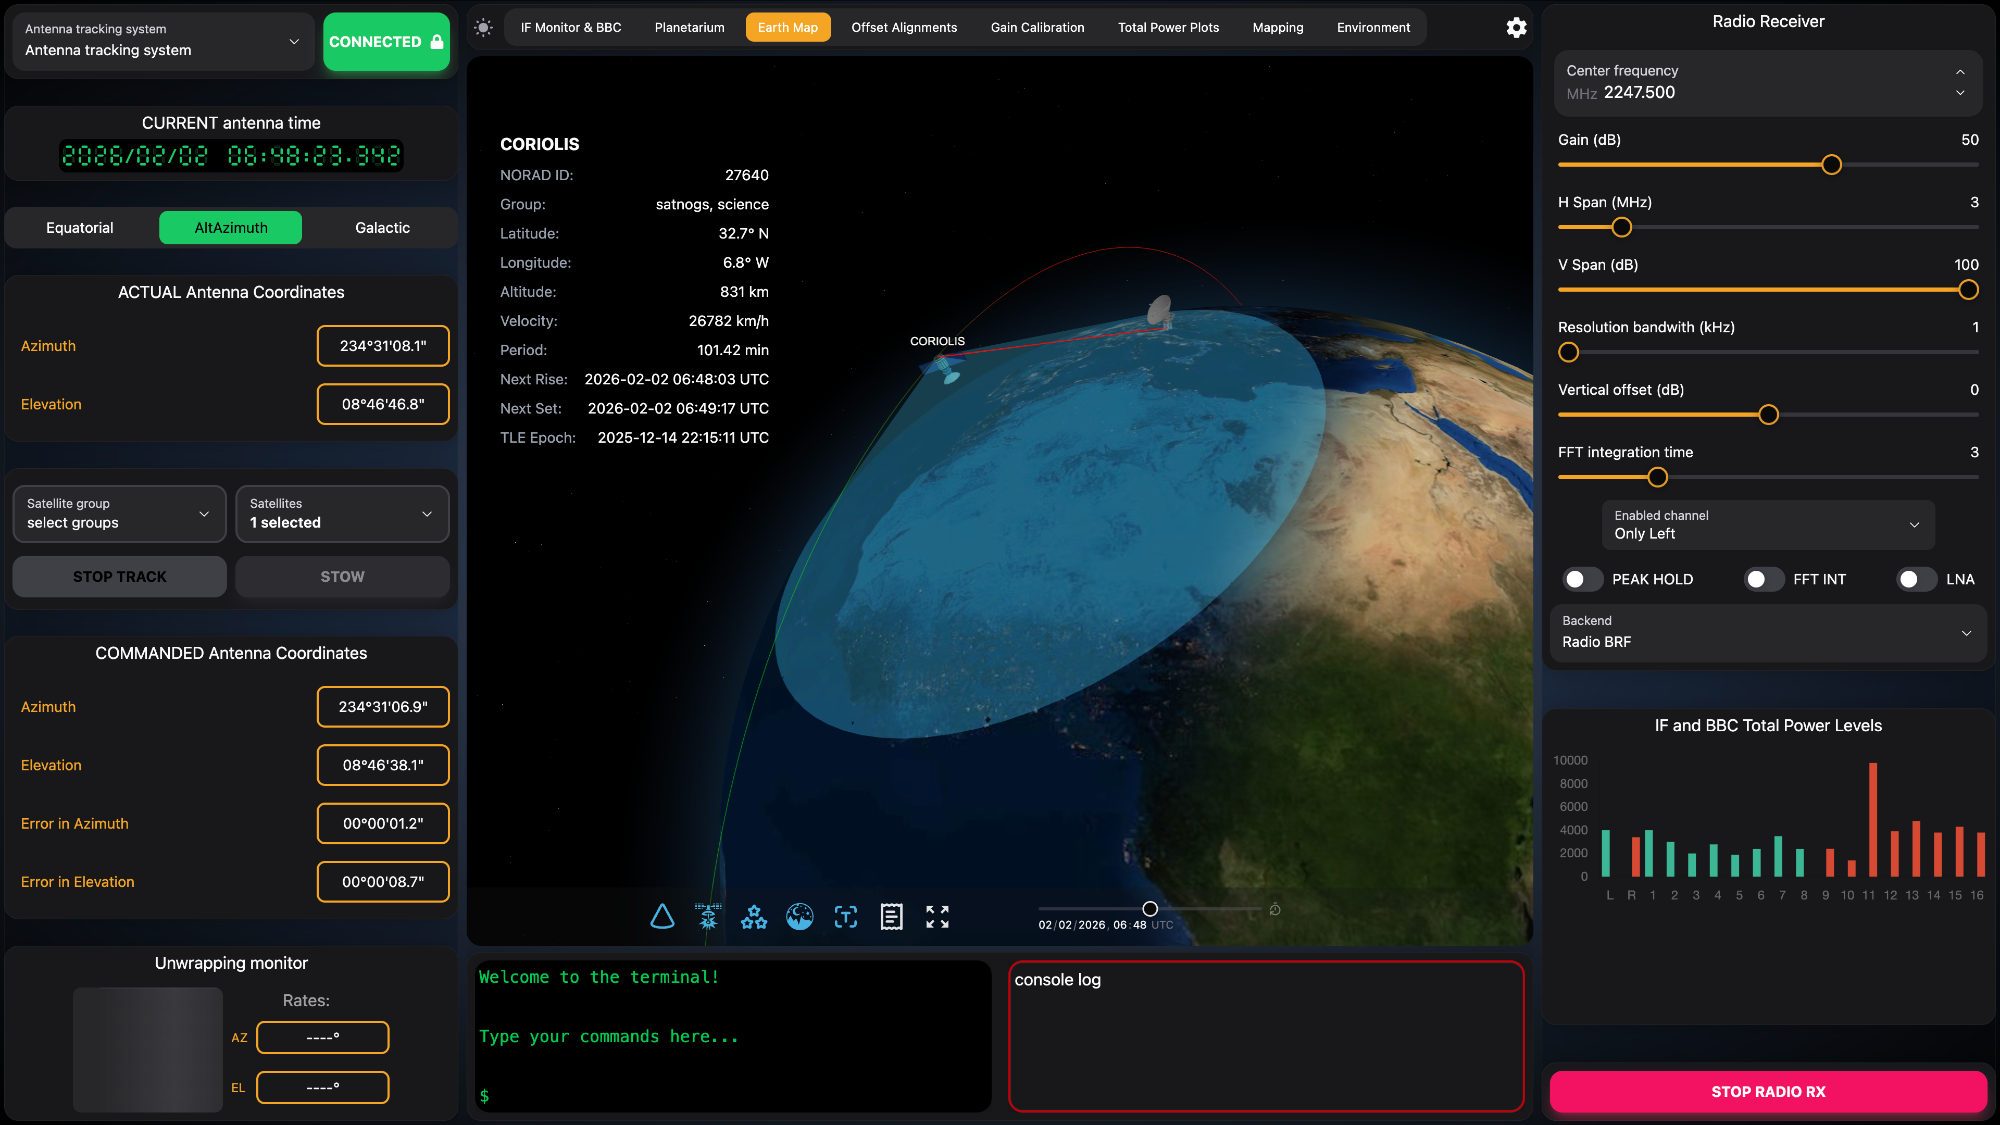Switch to the Planetarium tab
The width and height of the screenshot is (2000, 1125).
(x=689, y=27)
